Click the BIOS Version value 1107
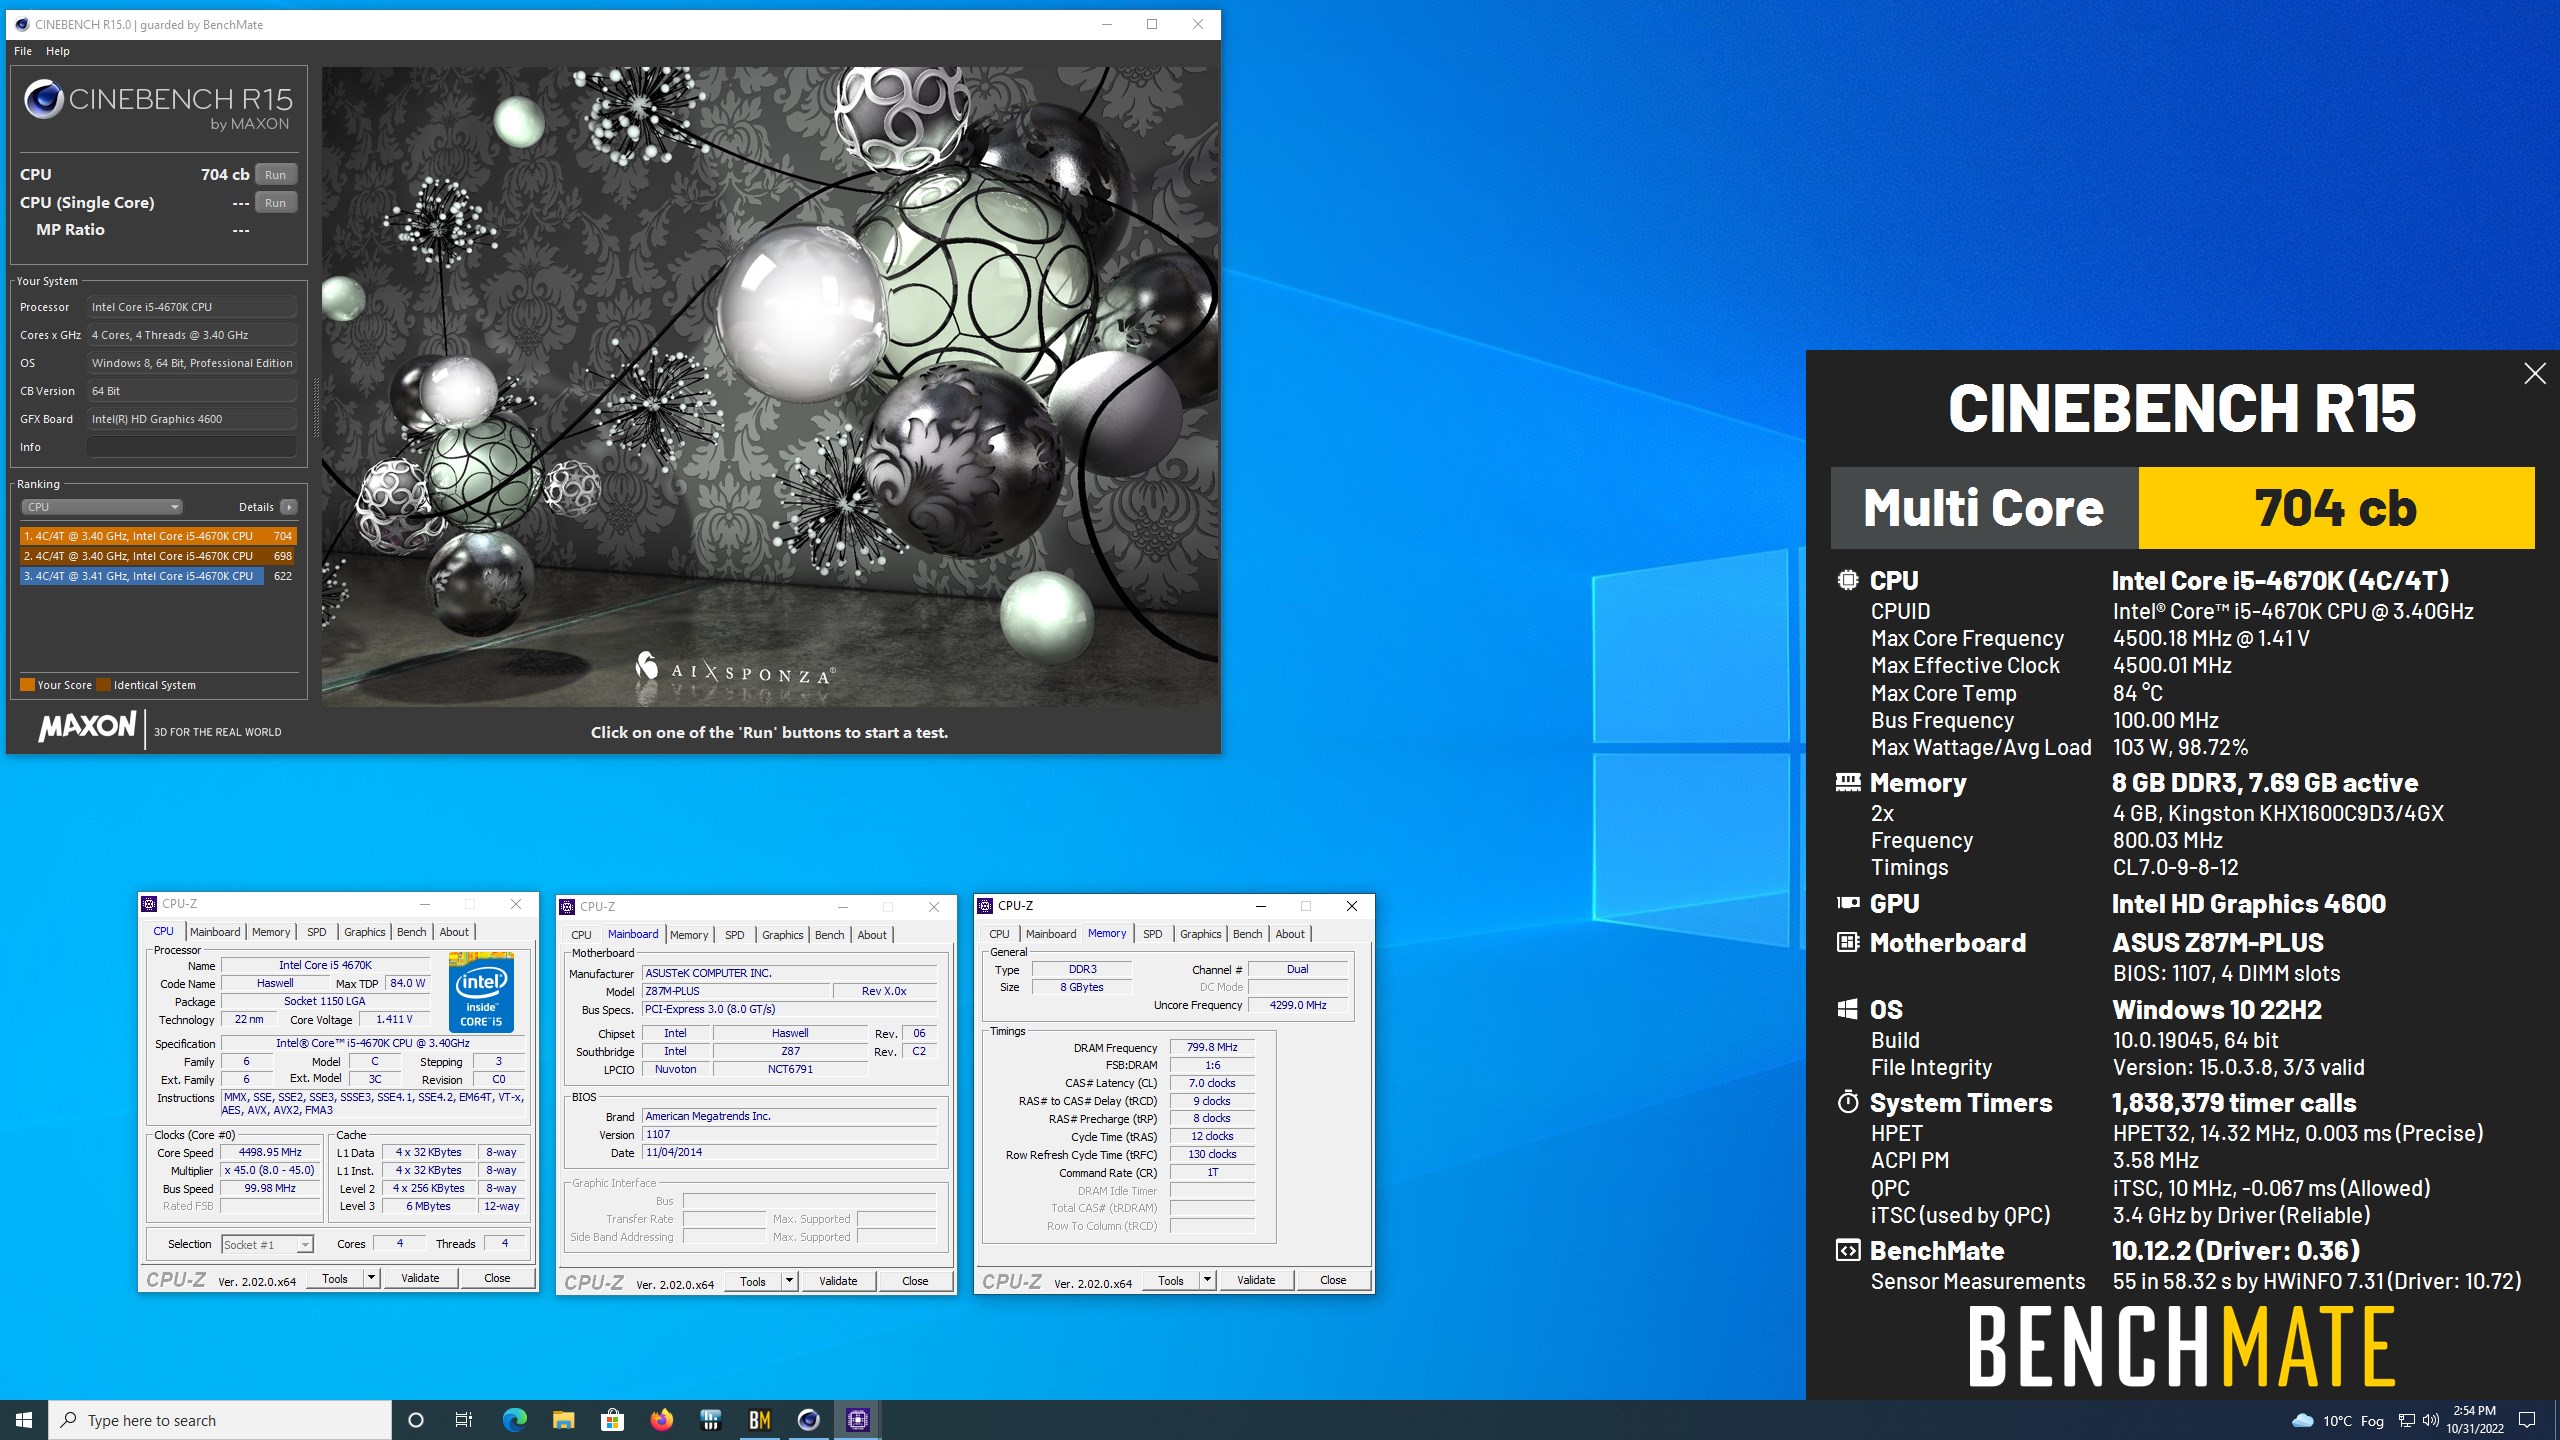Image resolution: width=2560 pixels, height=1440 pixels. coord(790,1134)
